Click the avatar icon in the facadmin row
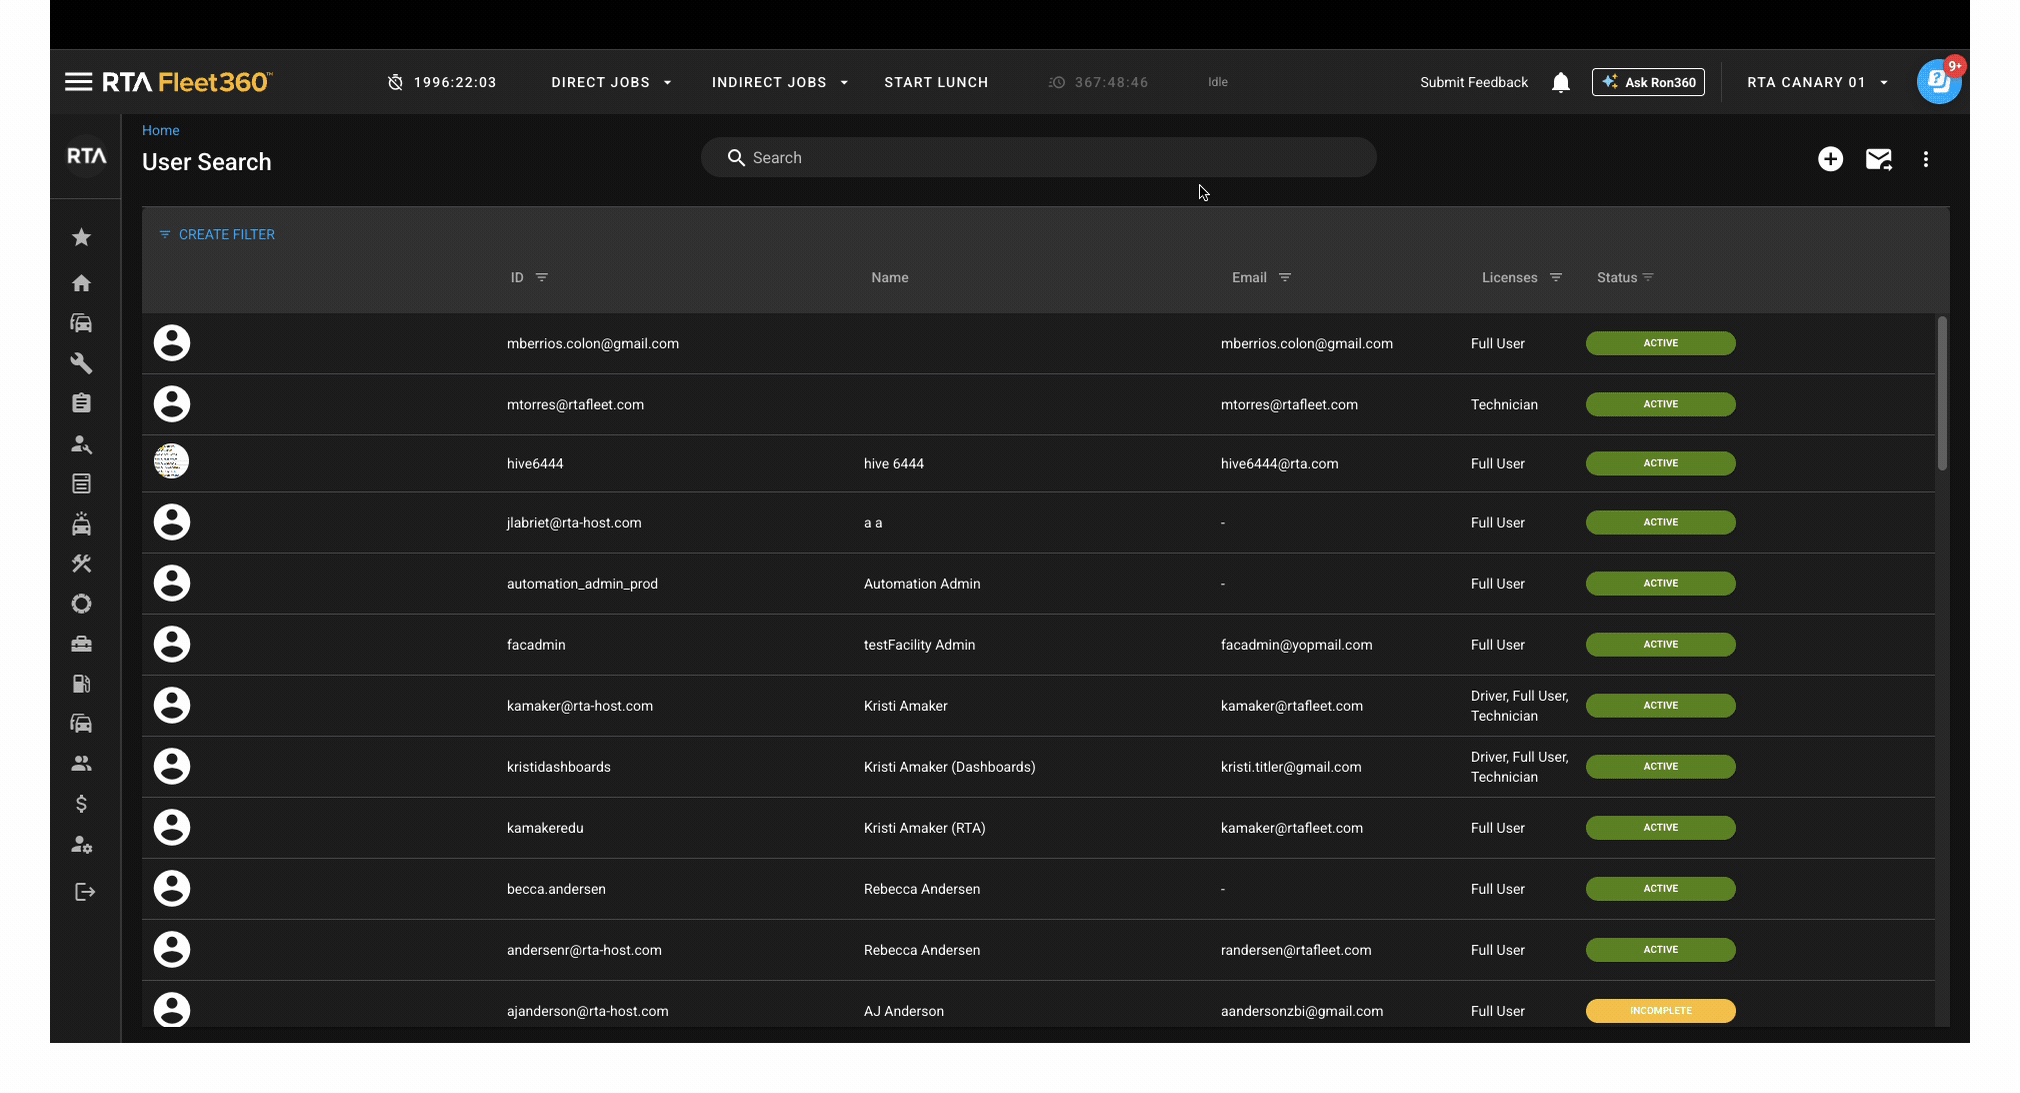The height and width of the screenshot is (1093, 2020). tap(172, 644)
